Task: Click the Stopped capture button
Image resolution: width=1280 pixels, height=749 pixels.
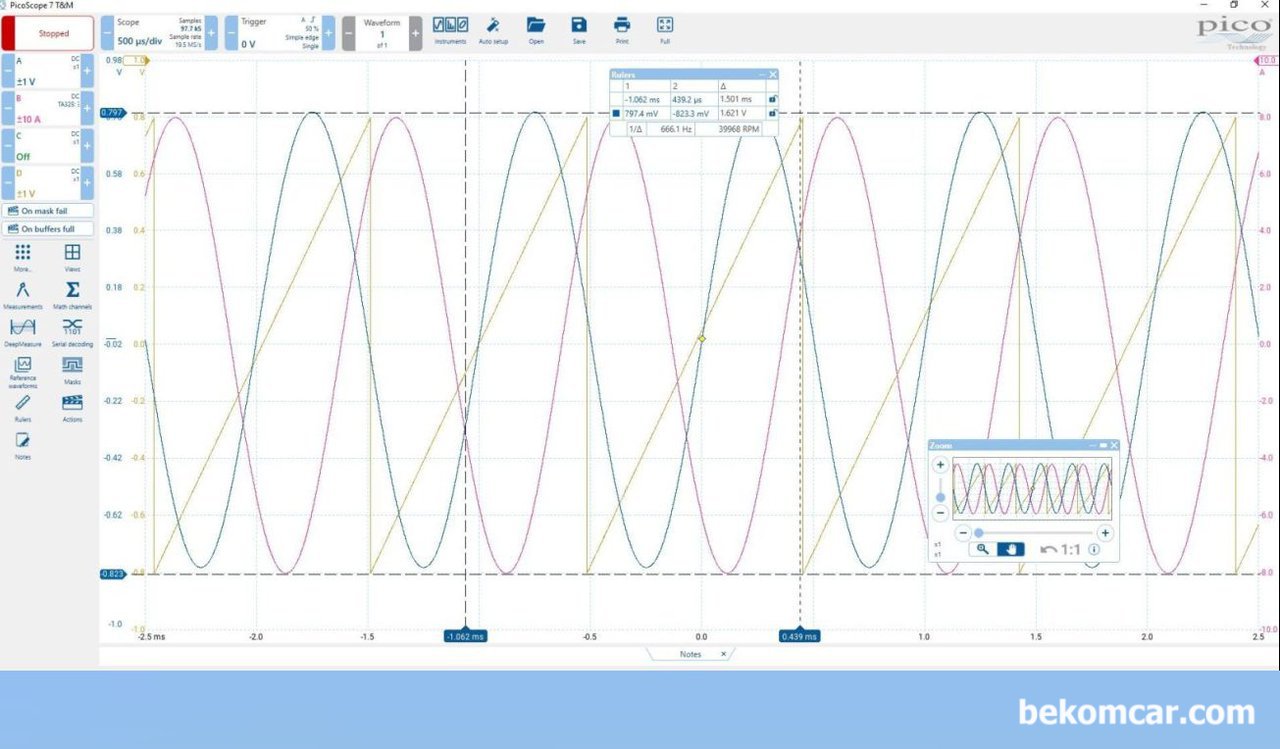Action: [48, 33]
